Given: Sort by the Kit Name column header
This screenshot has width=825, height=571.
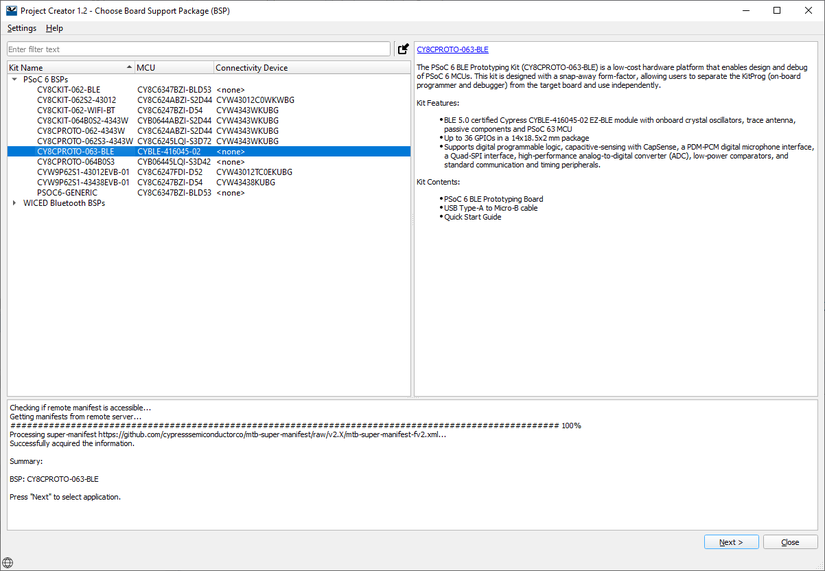Looking at the screenshot, I should coord(71,67).
